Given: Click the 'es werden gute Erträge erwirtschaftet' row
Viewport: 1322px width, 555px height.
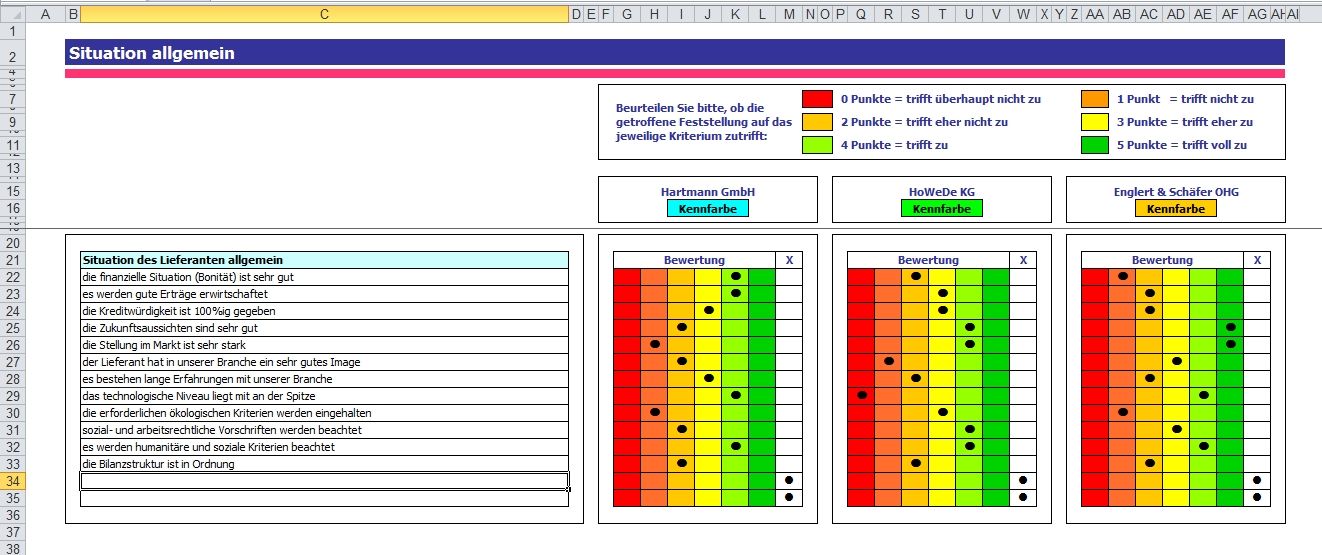Looking at the screenshot, I should (x=324, y=294).
